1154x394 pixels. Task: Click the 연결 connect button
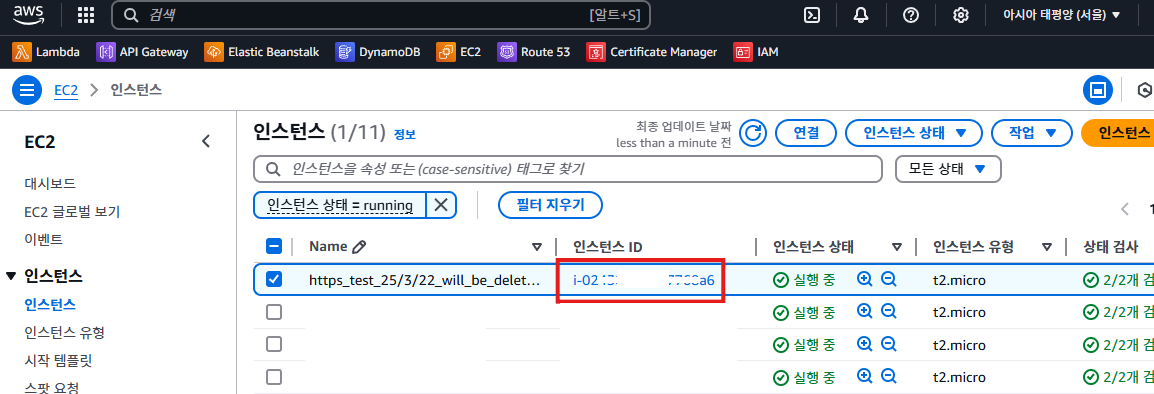tap(807, 133)
